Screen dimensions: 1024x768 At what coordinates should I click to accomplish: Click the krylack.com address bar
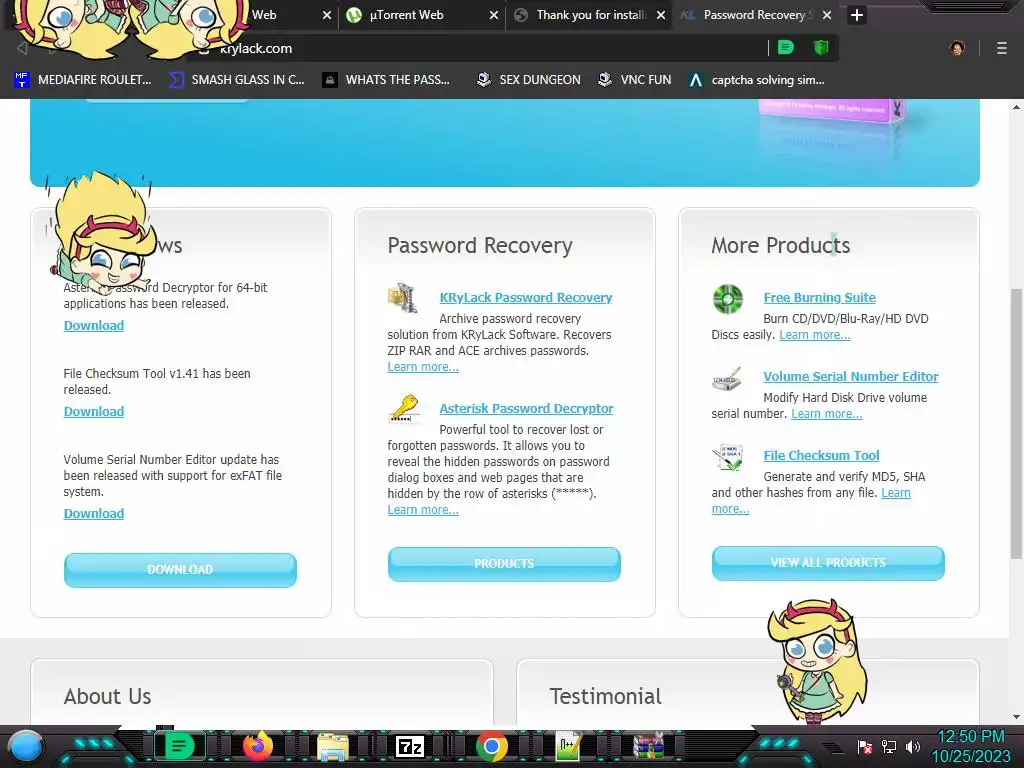coord(483,48)
